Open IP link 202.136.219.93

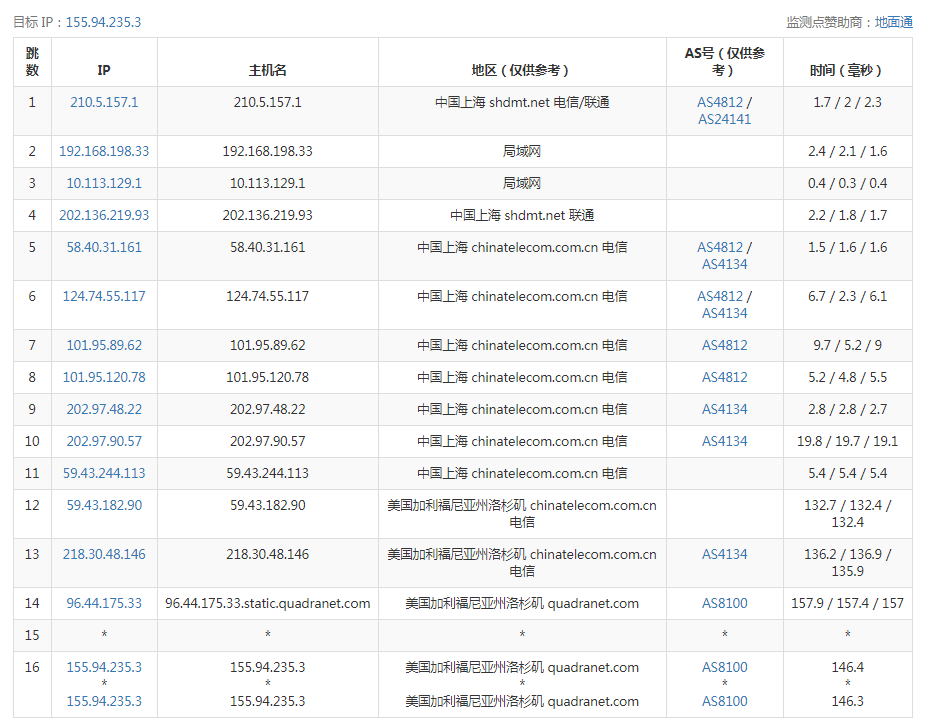click(x=104, y=215)
